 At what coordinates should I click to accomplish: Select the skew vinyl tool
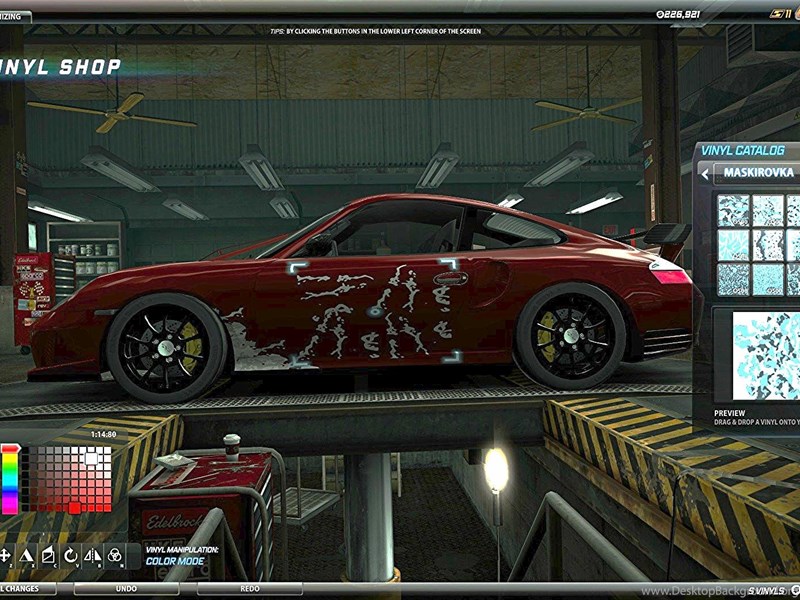point(48,553)
